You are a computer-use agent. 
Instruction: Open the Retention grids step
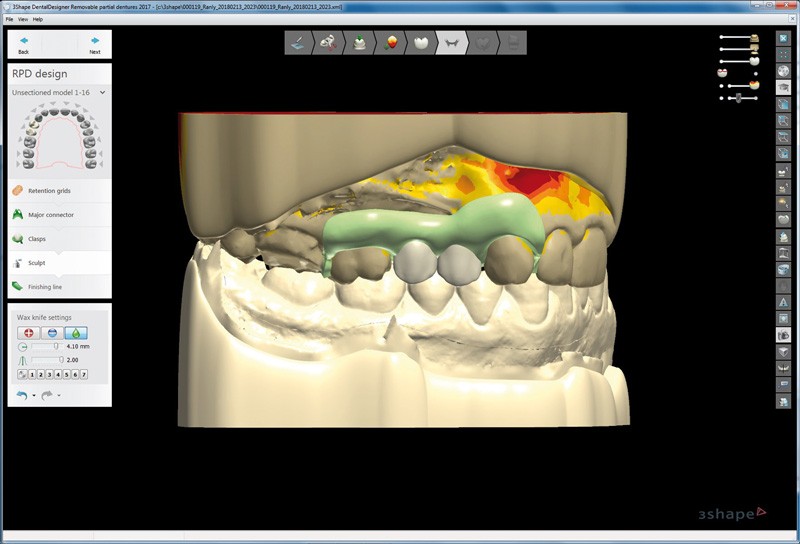[60, 190]
